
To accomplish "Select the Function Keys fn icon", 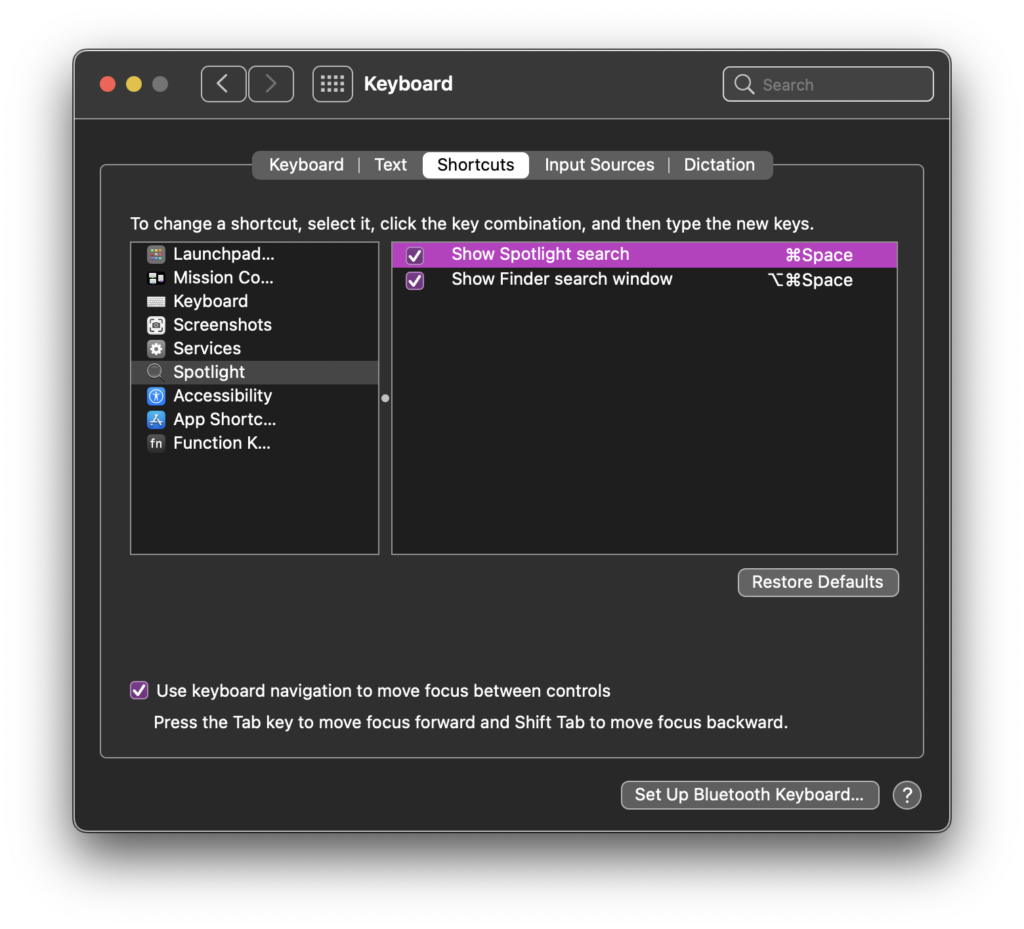I will 156,443.
